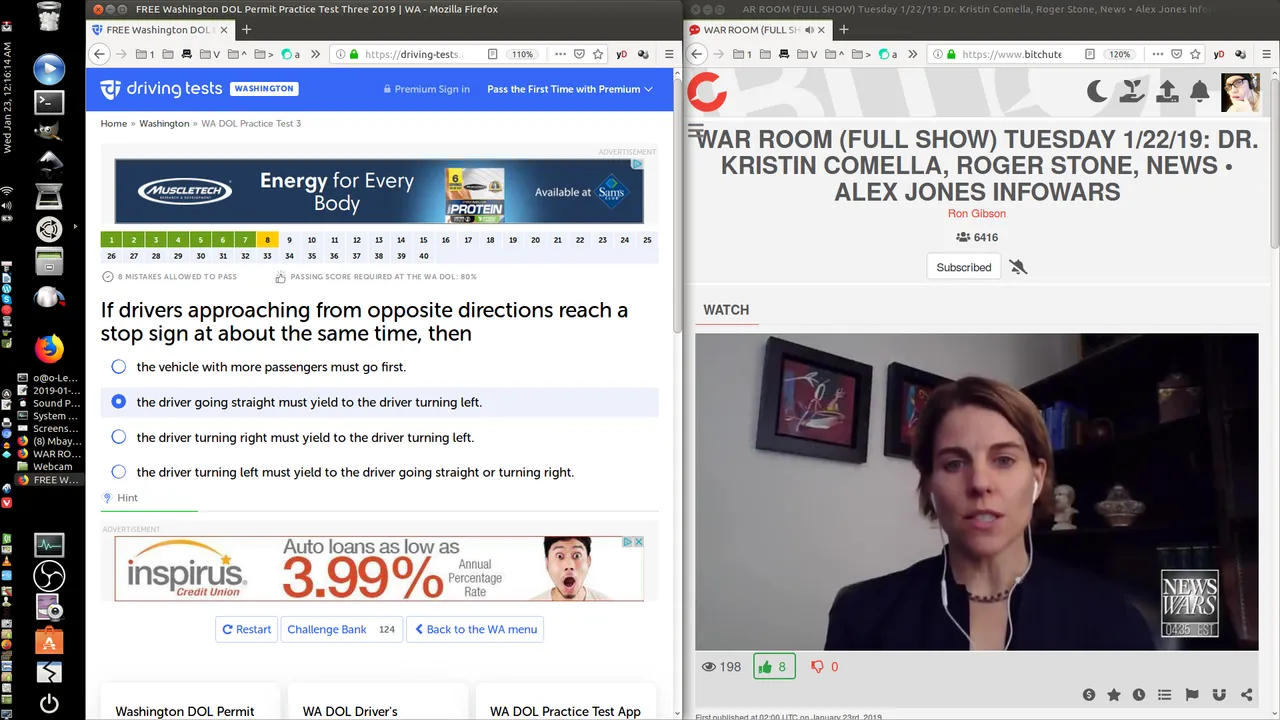Open Firefox menu in driving-tests window
Screen dimensions: 1280x720
coord(669,54)
